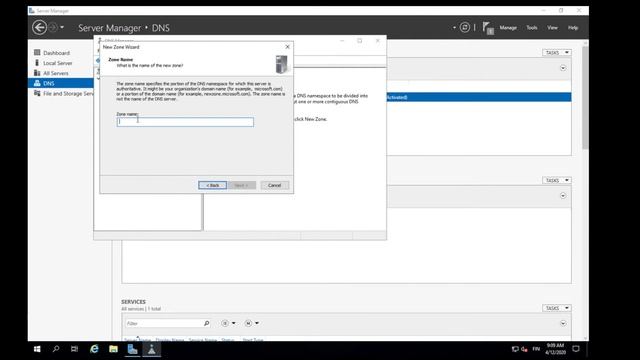640x360 pixels.
Task: Click the File and Storage Services icon
Action: click(x=37, y=93)
